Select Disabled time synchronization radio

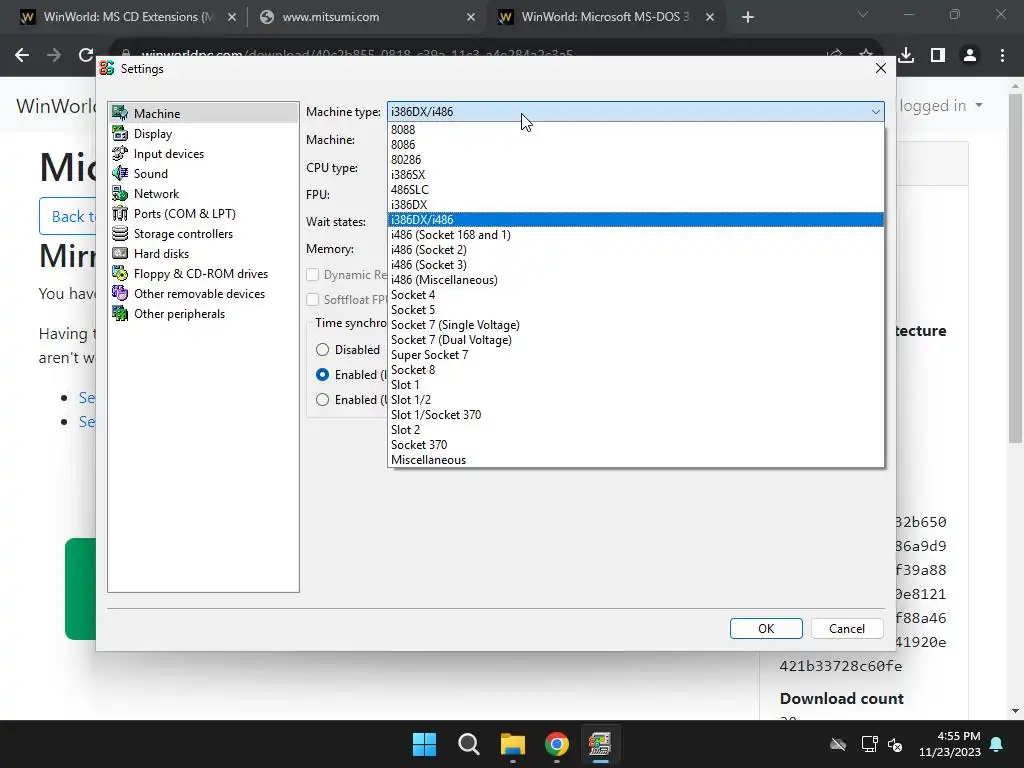[x=322, y=349]
